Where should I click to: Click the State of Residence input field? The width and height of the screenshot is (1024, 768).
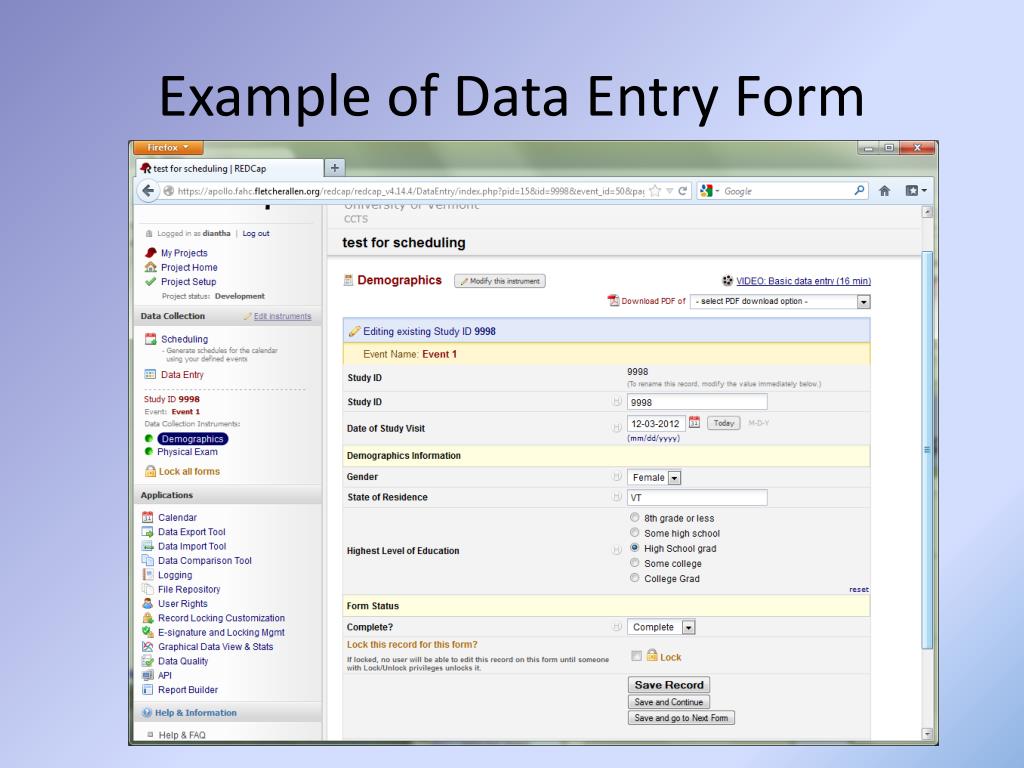pos(697,498)
